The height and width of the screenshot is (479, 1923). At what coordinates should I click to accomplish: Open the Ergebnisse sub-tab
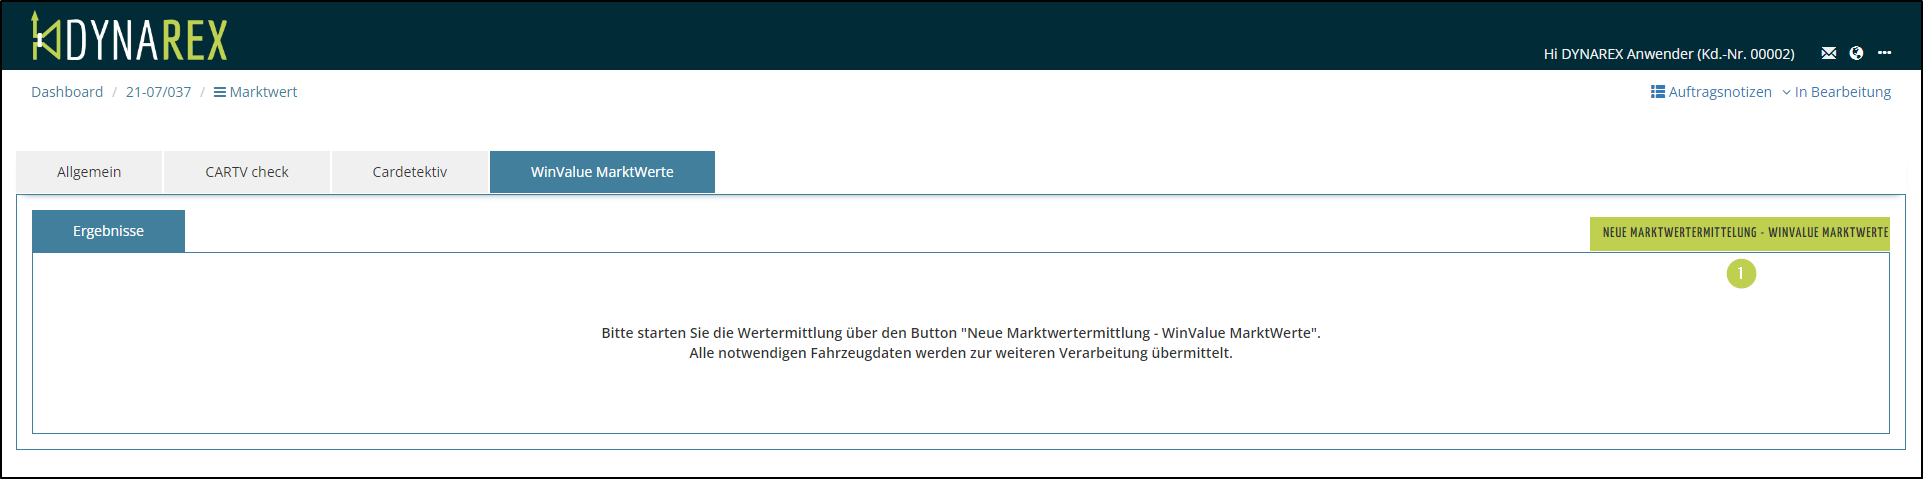(x=108, y=231)
